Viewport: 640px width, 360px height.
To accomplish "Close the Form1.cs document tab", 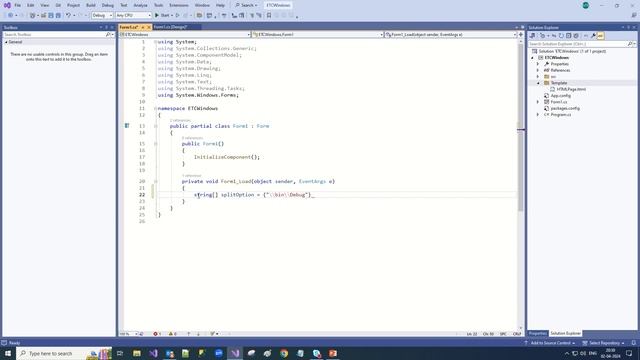I will (149, 27).
